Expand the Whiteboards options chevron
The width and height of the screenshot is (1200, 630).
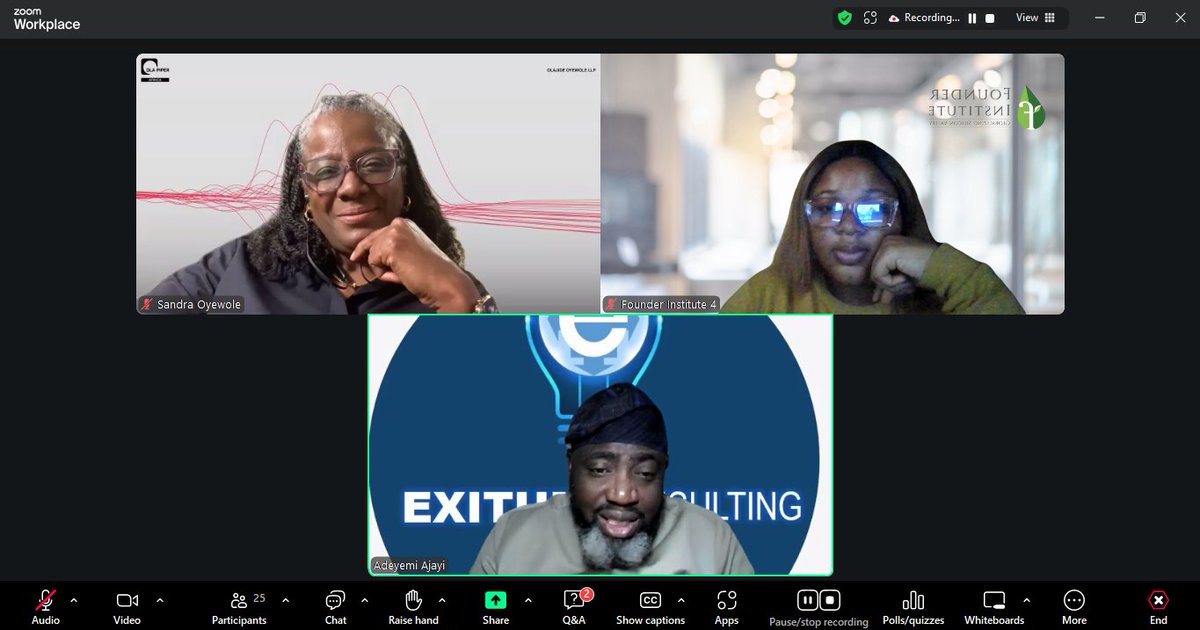(x=1026, y=600)
